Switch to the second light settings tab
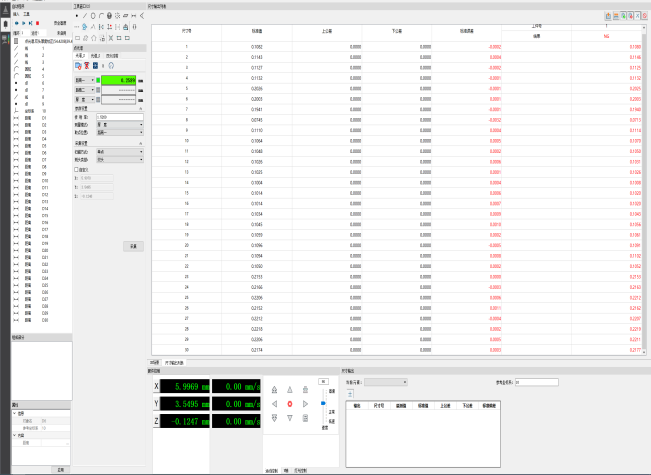 [x=94, y=56]
